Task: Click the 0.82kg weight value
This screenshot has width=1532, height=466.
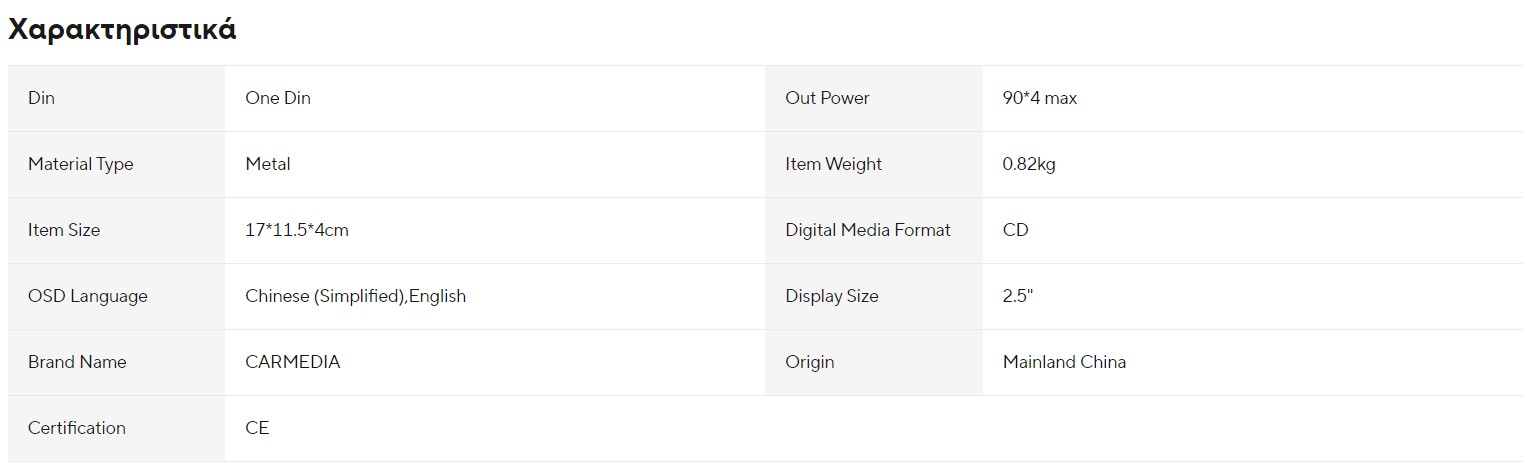Action: coord(1029,164)
